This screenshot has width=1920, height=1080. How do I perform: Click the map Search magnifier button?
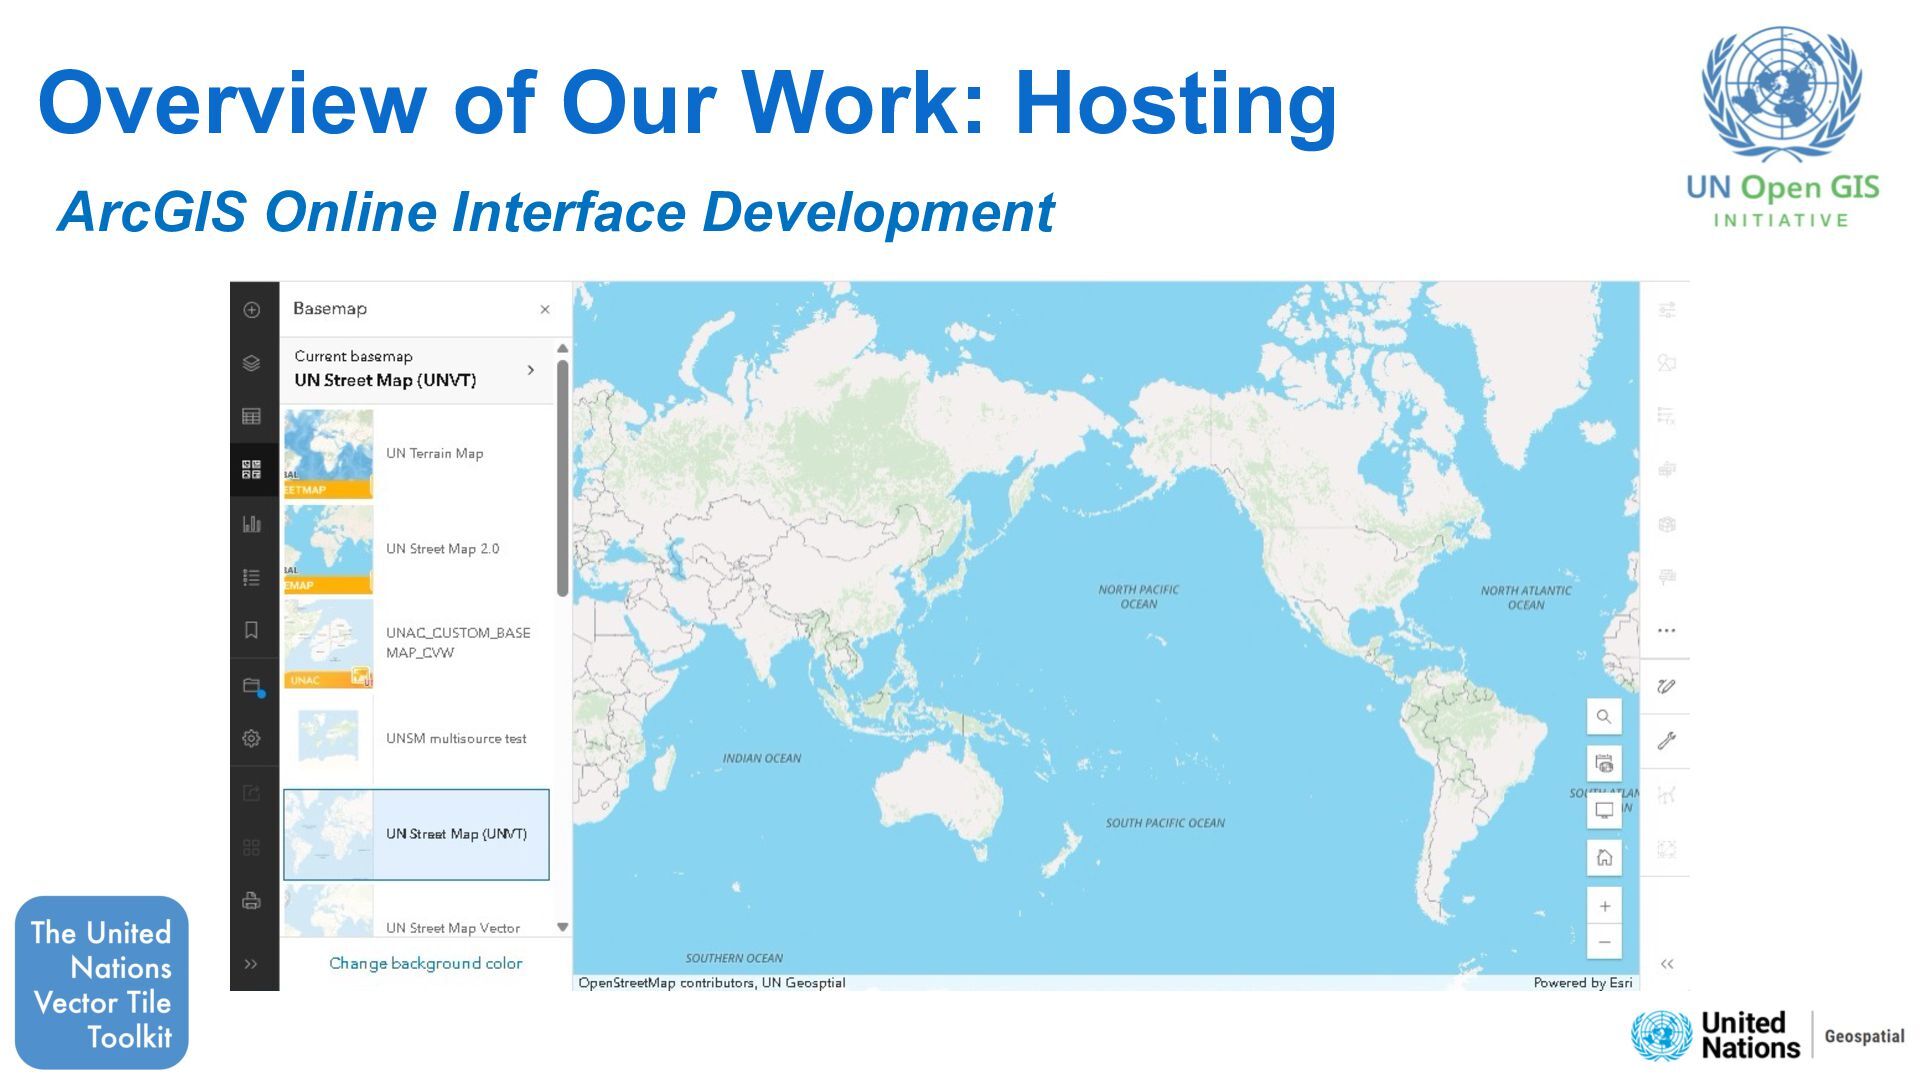coord(1604,717)
